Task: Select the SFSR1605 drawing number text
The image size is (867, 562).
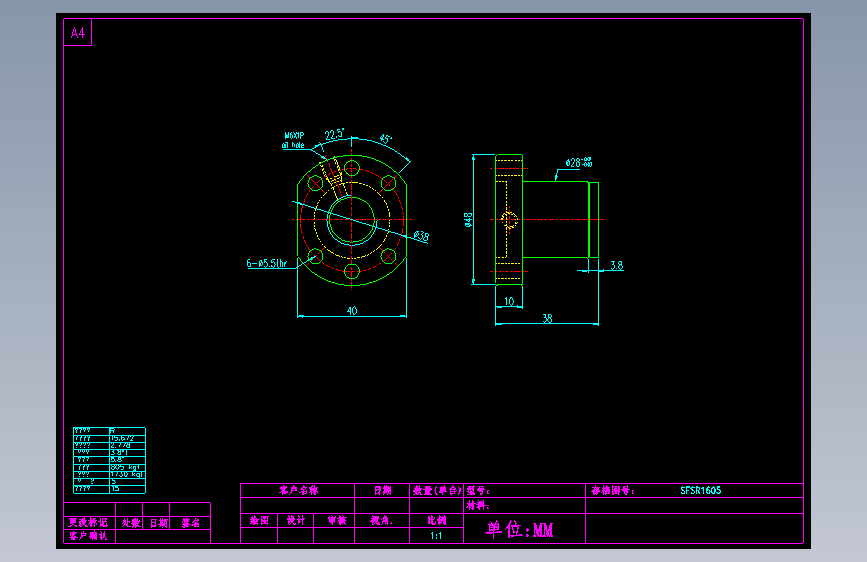Action: pyautogui.click(x=701, y=490)
